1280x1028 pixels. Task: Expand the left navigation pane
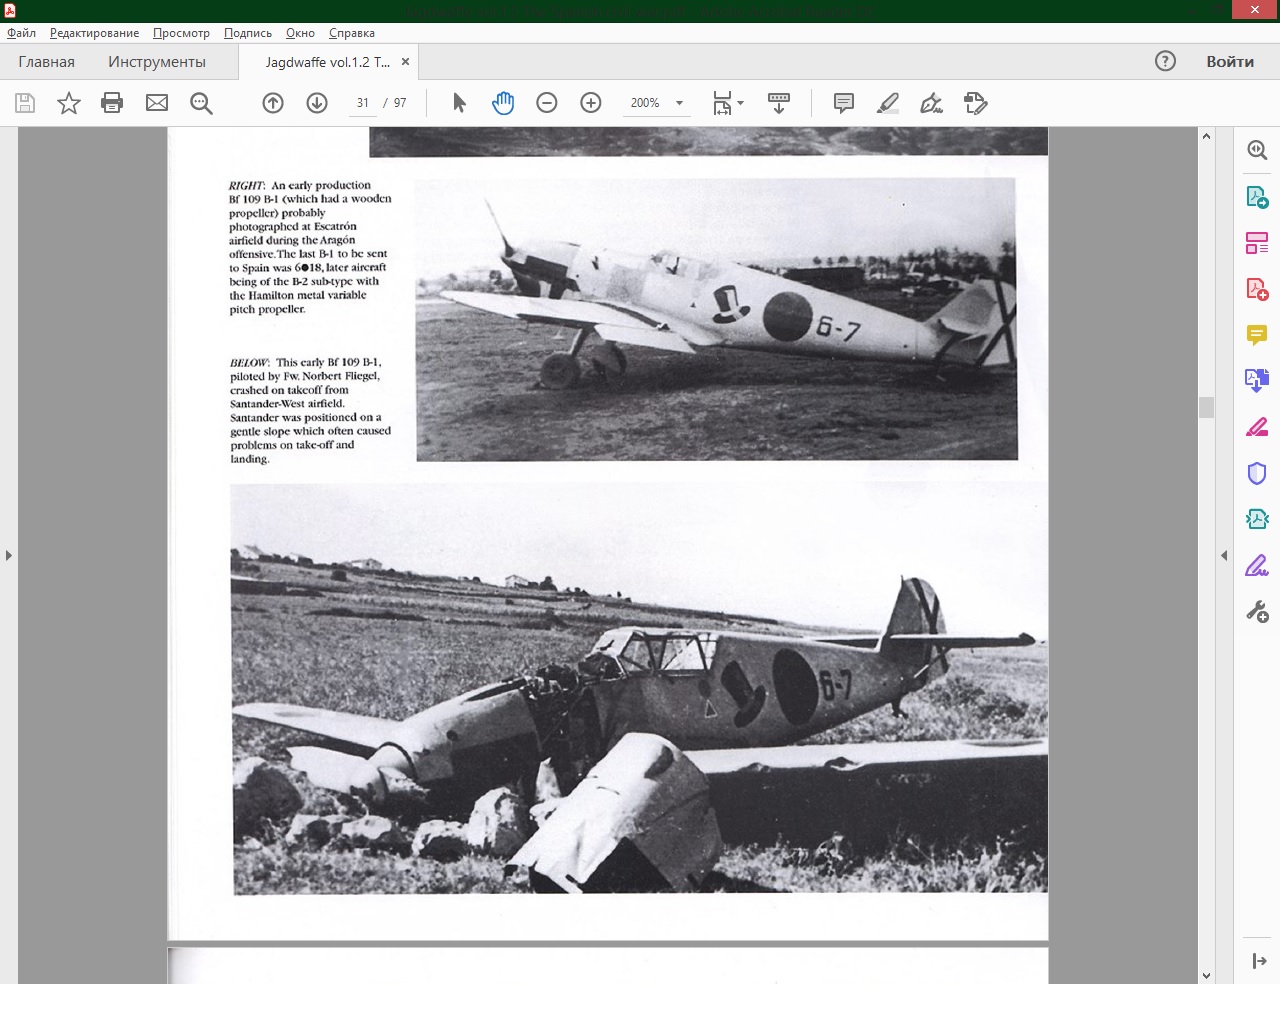point(9,555)
